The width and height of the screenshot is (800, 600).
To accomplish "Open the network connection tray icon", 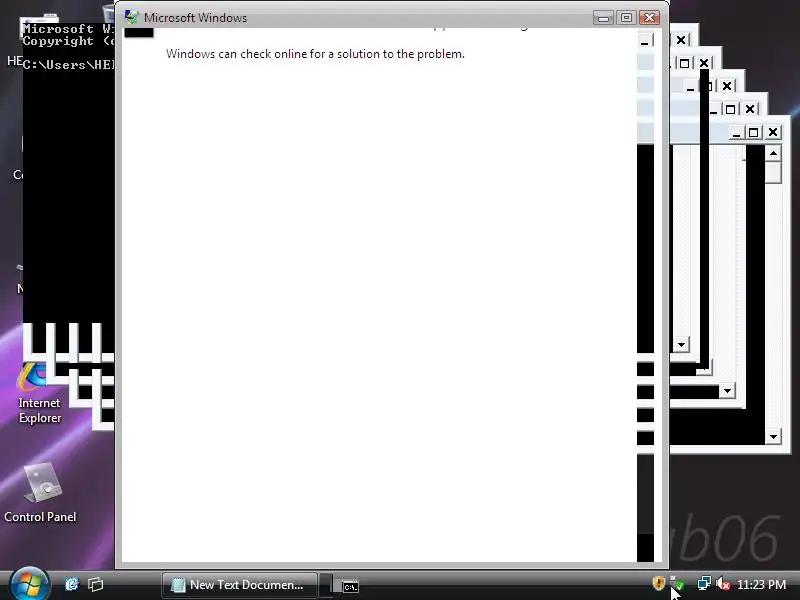I will coord(704,583).
